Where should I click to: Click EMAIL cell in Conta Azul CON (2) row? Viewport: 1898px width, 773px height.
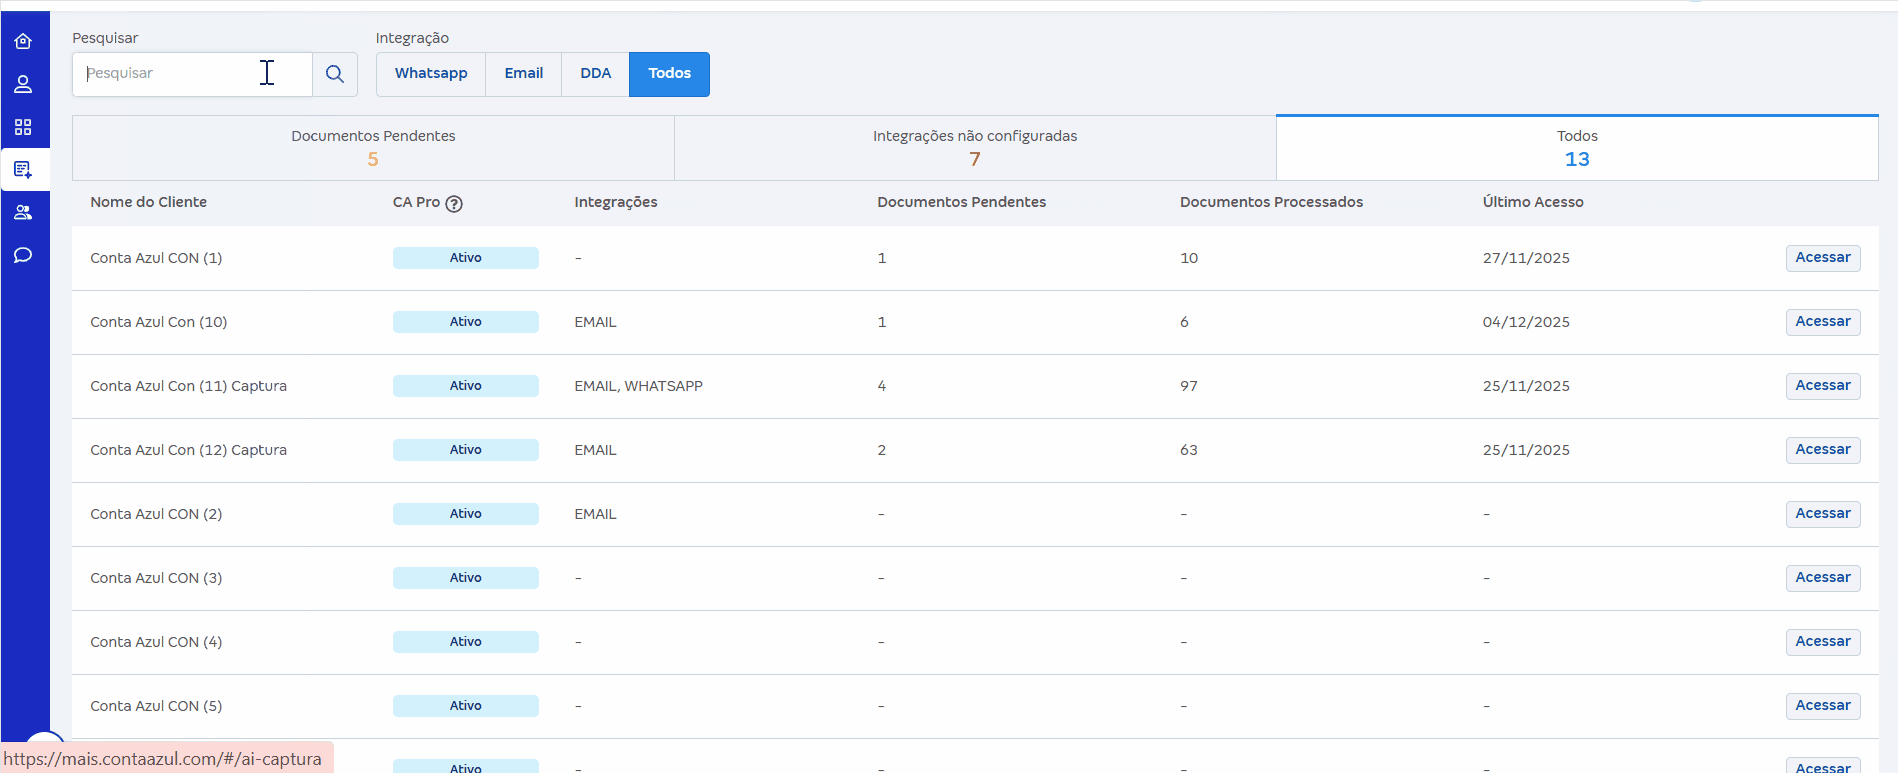[x=595, y=514]
